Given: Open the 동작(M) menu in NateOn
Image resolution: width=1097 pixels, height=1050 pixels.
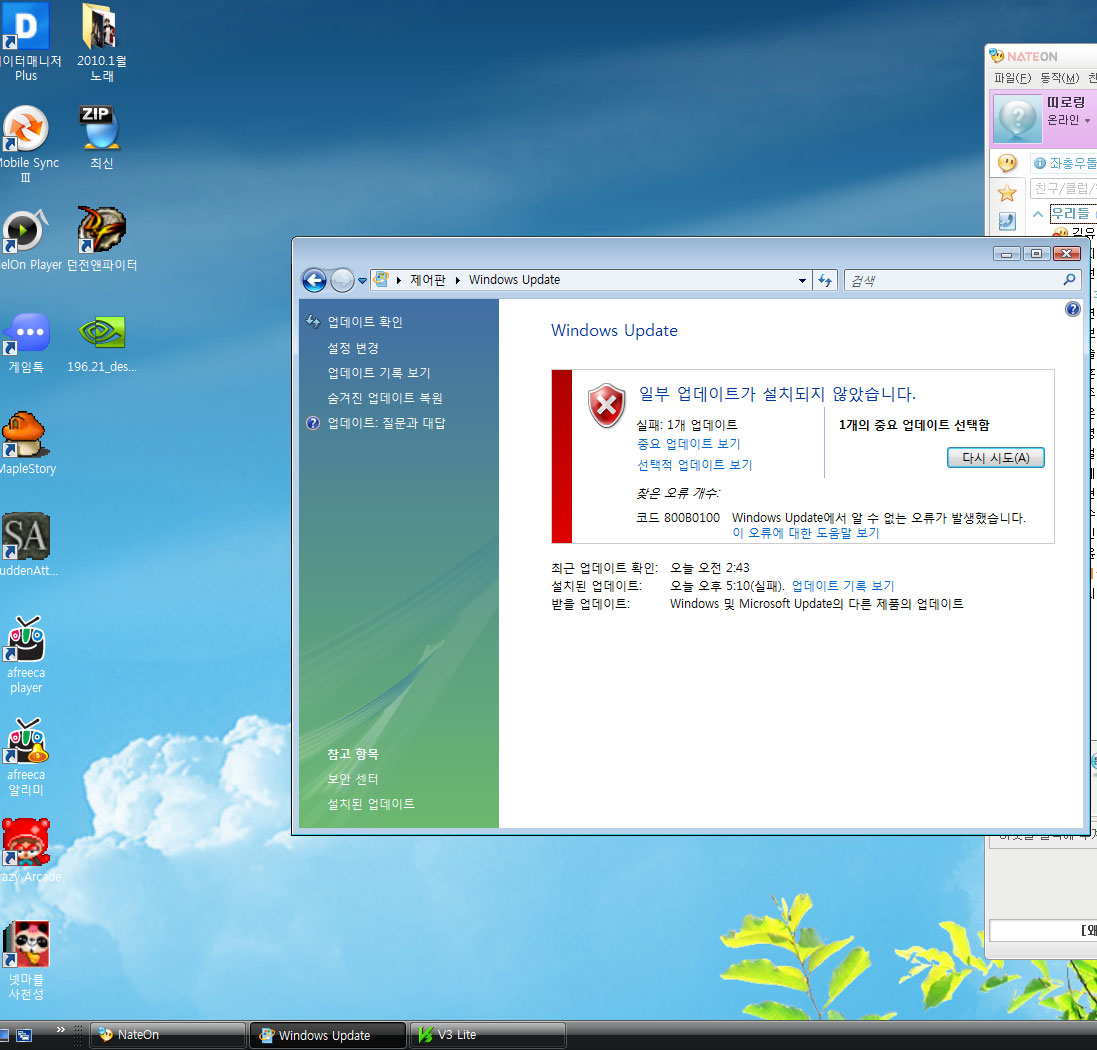Looking at the screenshot, I should (x=1059, y=78).
